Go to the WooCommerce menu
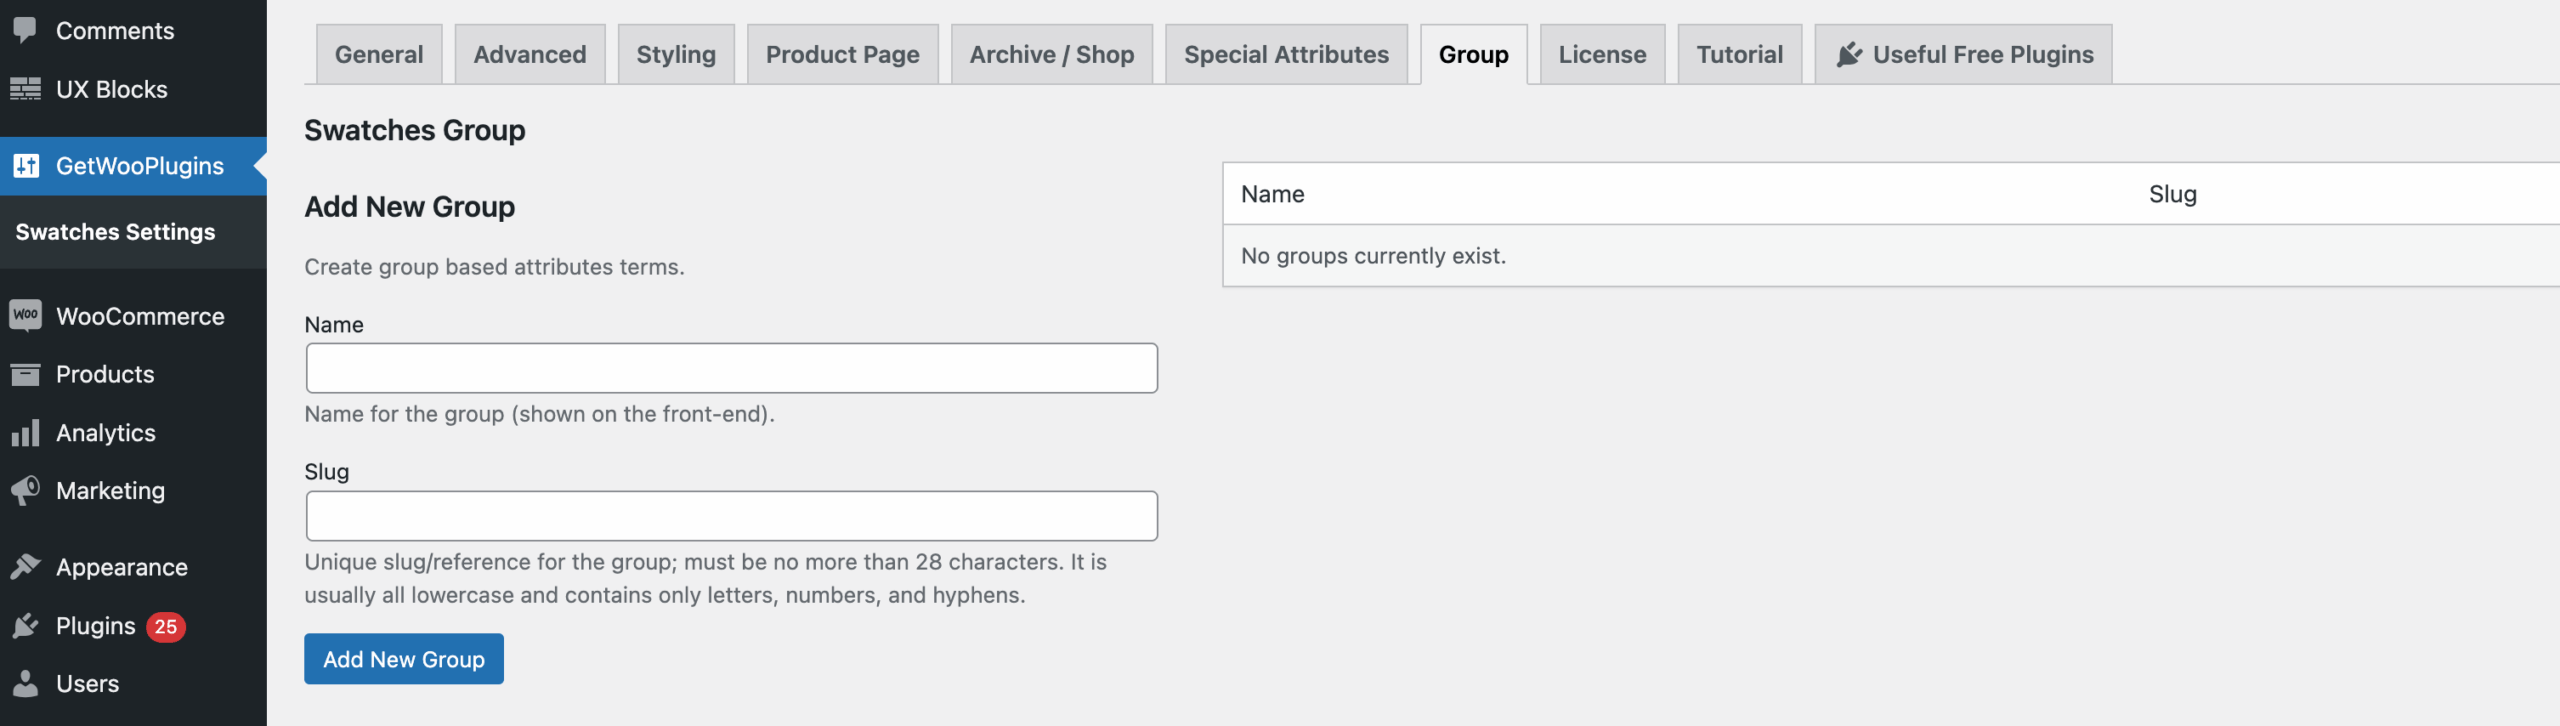The width and height of the screenshot is (2560, 726). pos(133,316)
